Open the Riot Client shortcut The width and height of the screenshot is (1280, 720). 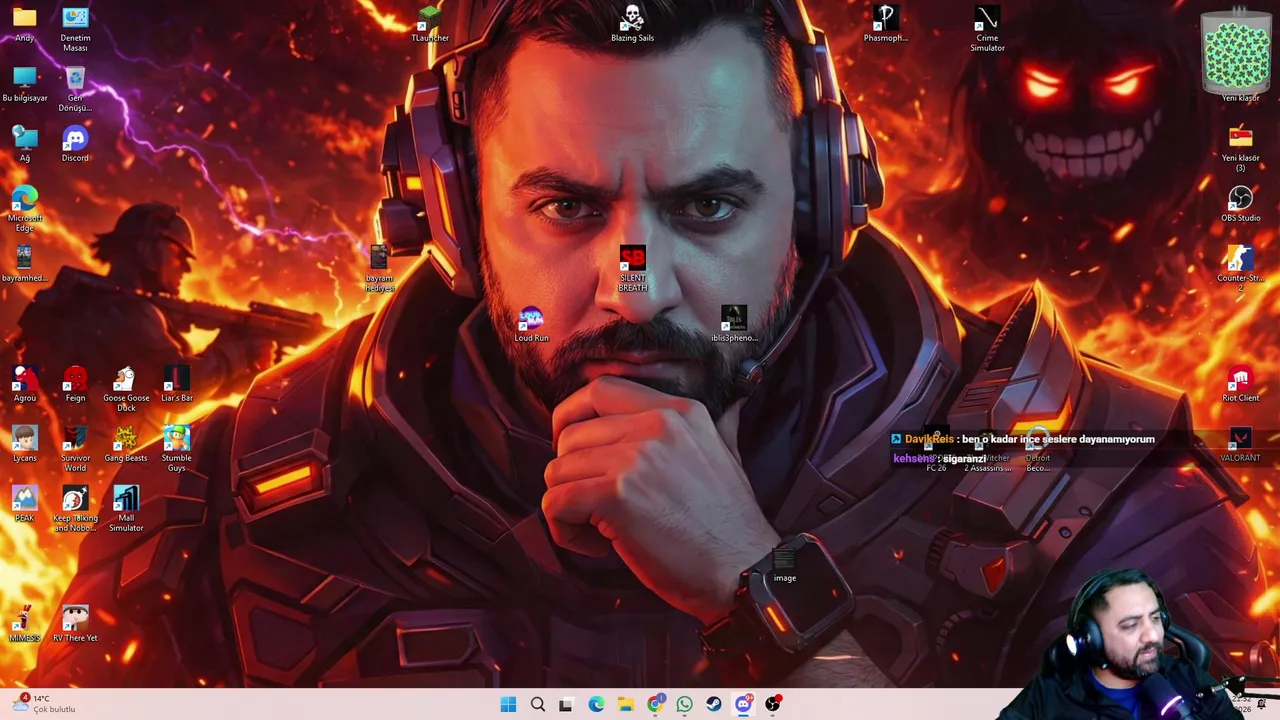(1240, 385)
